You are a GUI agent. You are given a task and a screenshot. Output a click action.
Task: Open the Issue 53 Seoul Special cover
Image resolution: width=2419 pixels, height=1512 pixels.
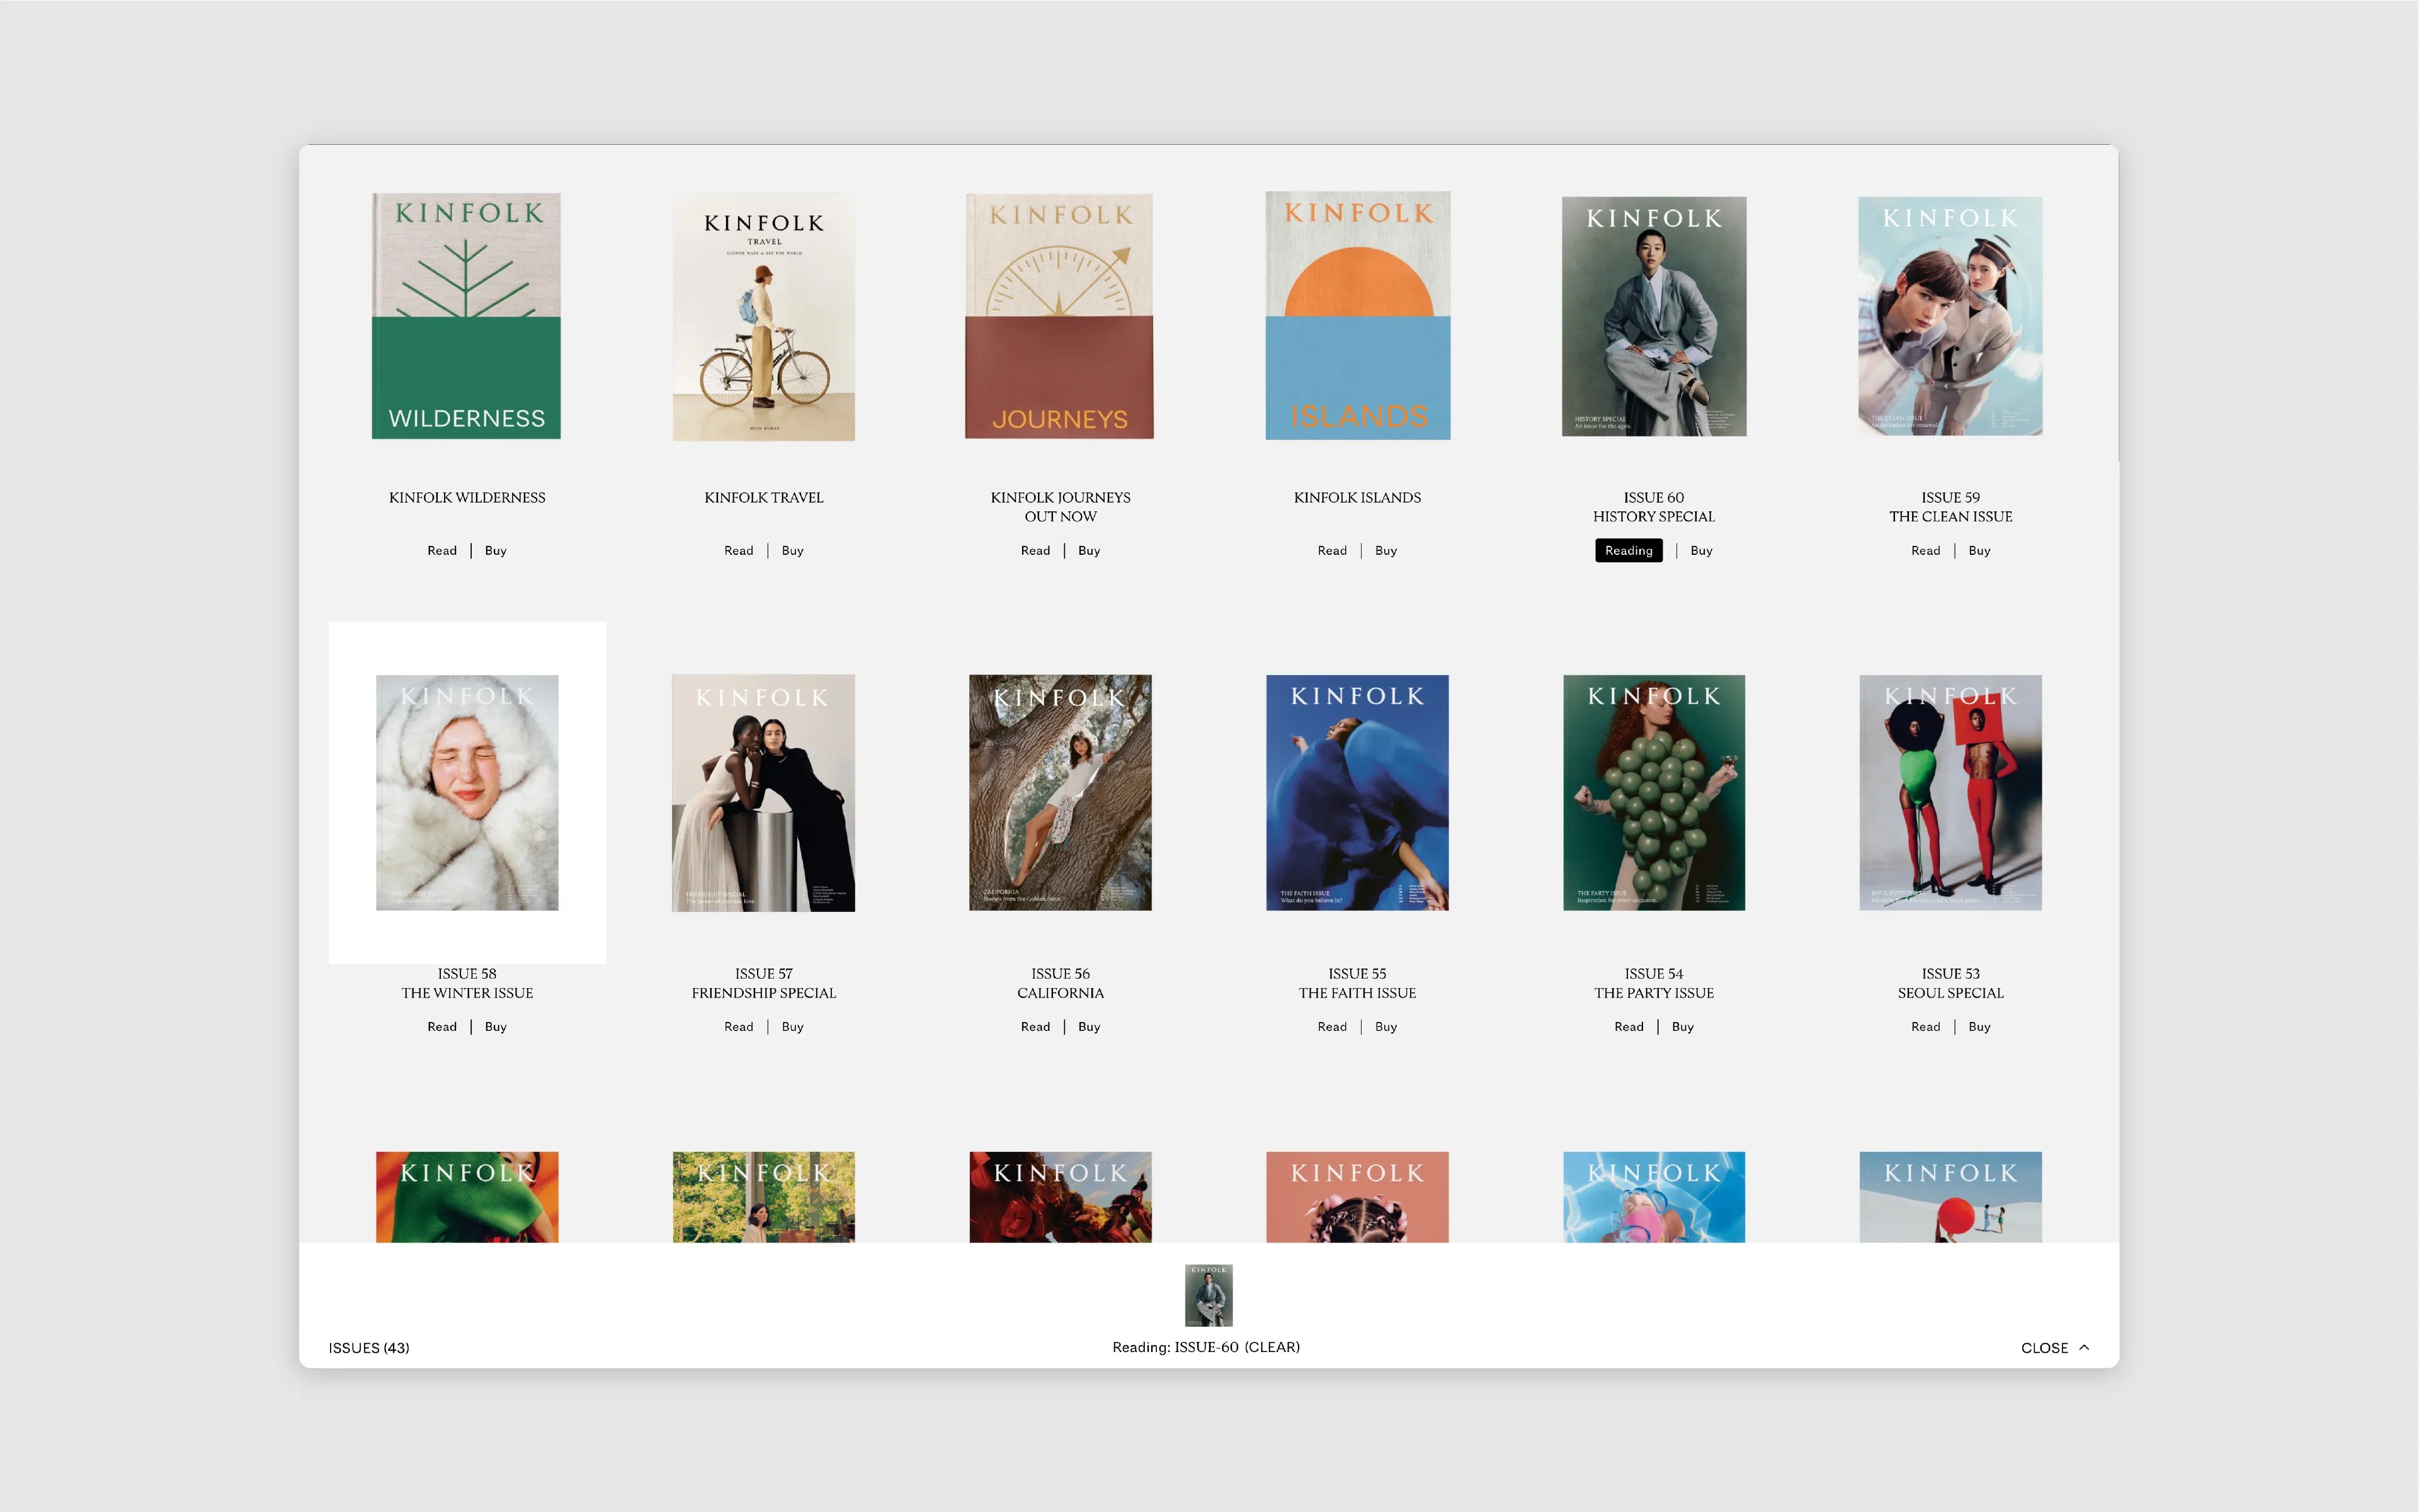coord(1950,793)
